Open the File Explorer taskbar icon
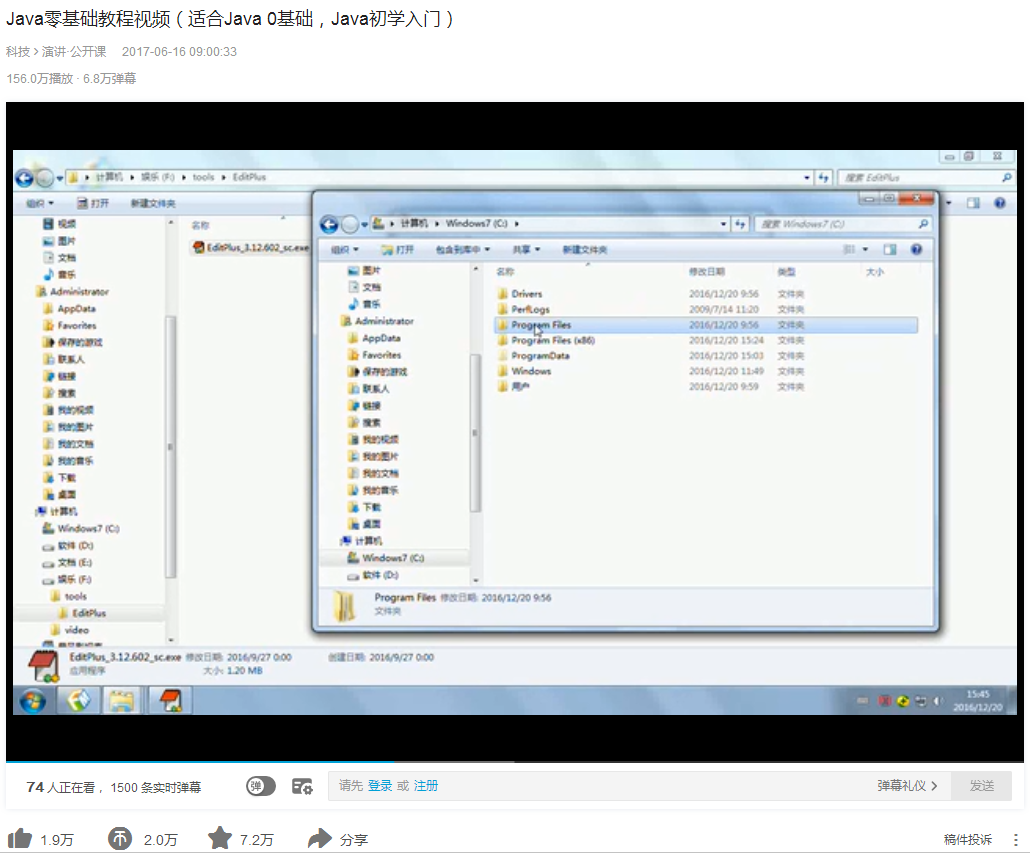Image resolution: width=1030 pixels, height=855 pixels. click(x=122, y=701)
